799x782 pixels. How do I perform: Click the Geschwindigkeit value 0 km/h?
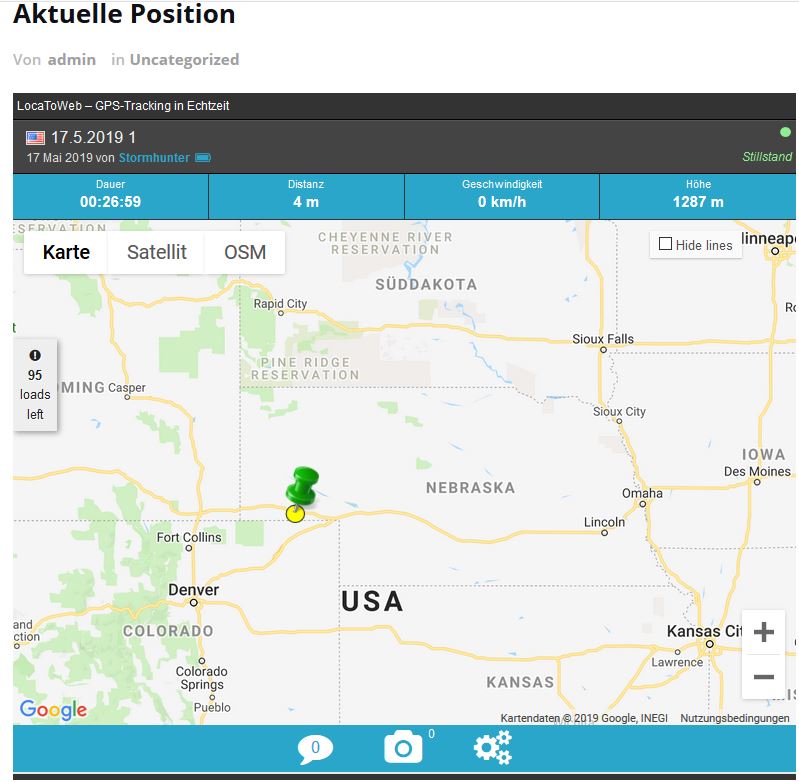point(501,202)
